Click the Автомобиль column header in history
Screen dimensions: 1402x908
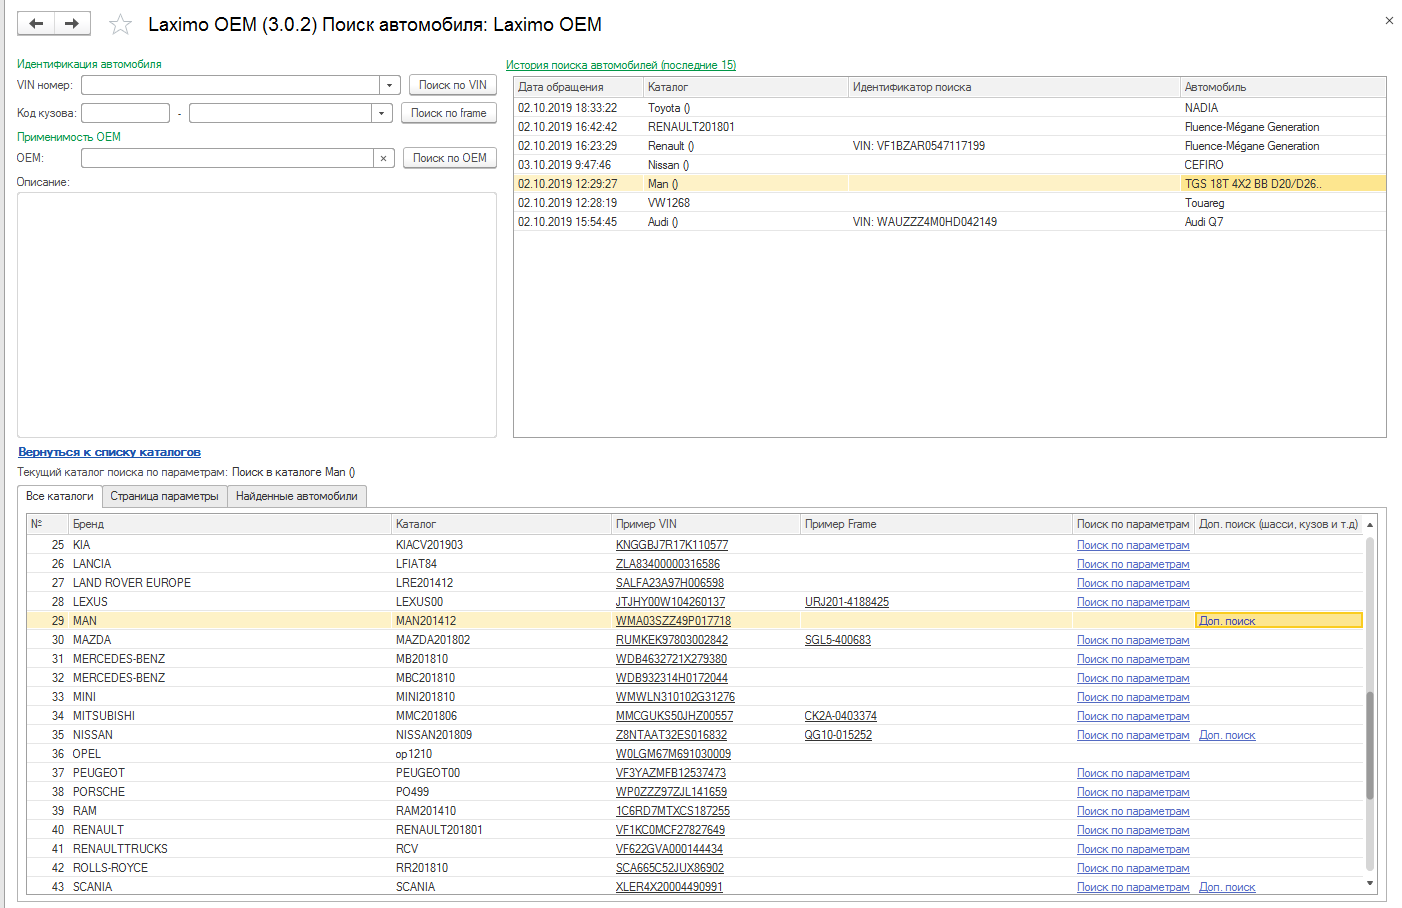click(1283, 87)
